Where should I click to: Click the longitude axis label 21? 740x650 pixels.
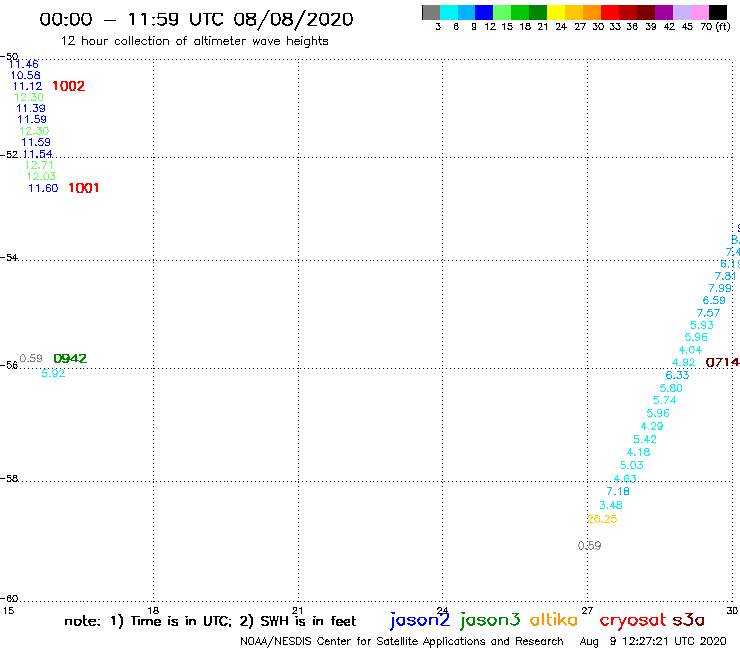(x=297, y=610)
